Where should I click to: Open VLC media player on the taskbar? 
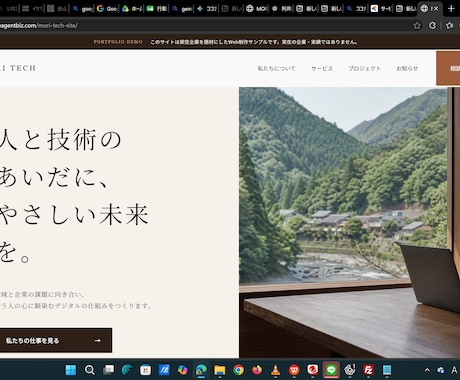tap(275, 370)
